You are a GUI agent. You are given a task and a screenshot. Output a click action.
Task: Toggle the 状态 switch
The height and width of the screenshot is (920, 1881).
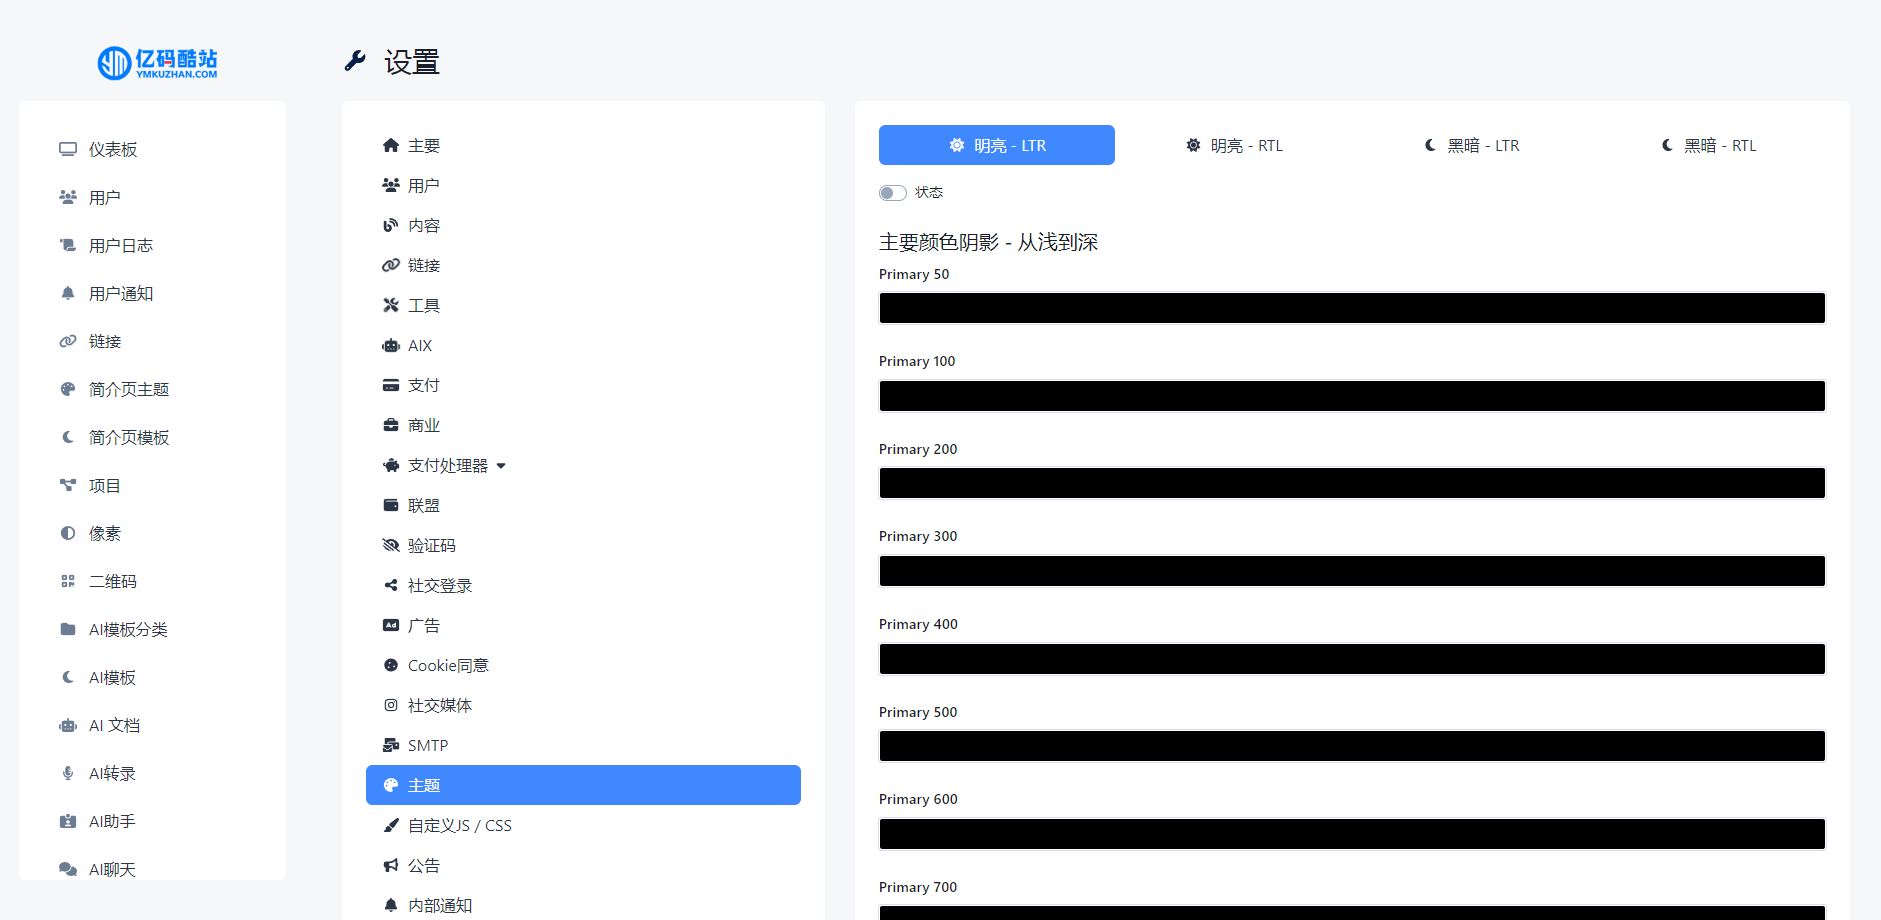point(892,193)
